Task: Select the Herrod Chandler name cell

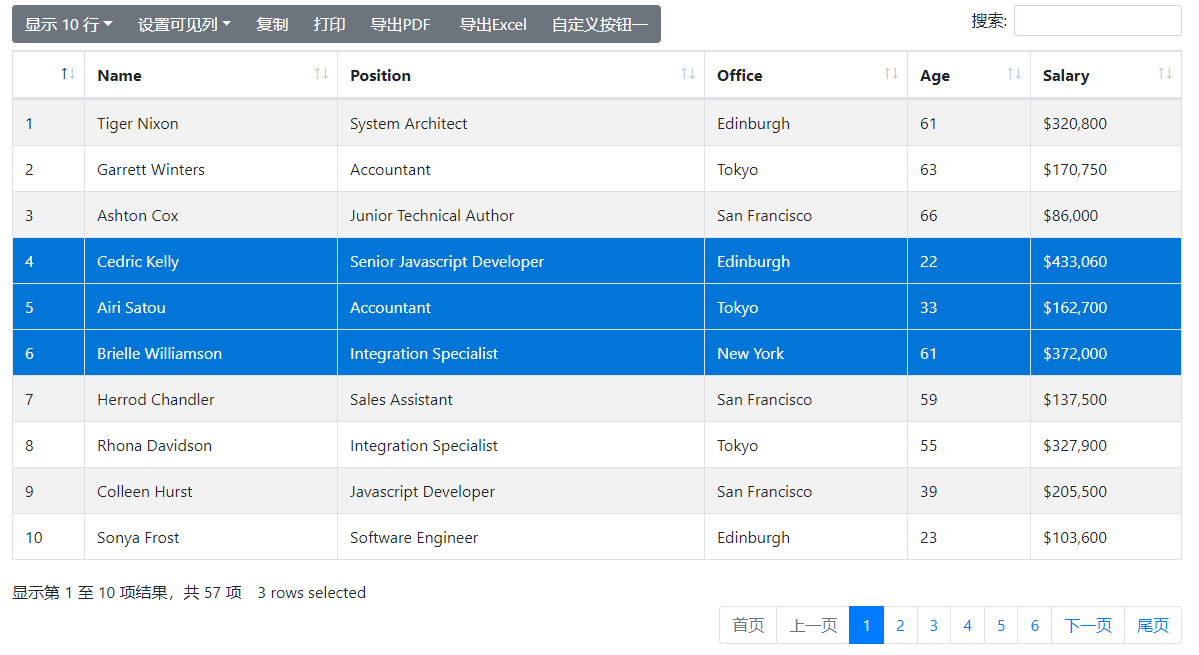Action: click(210, 399)
